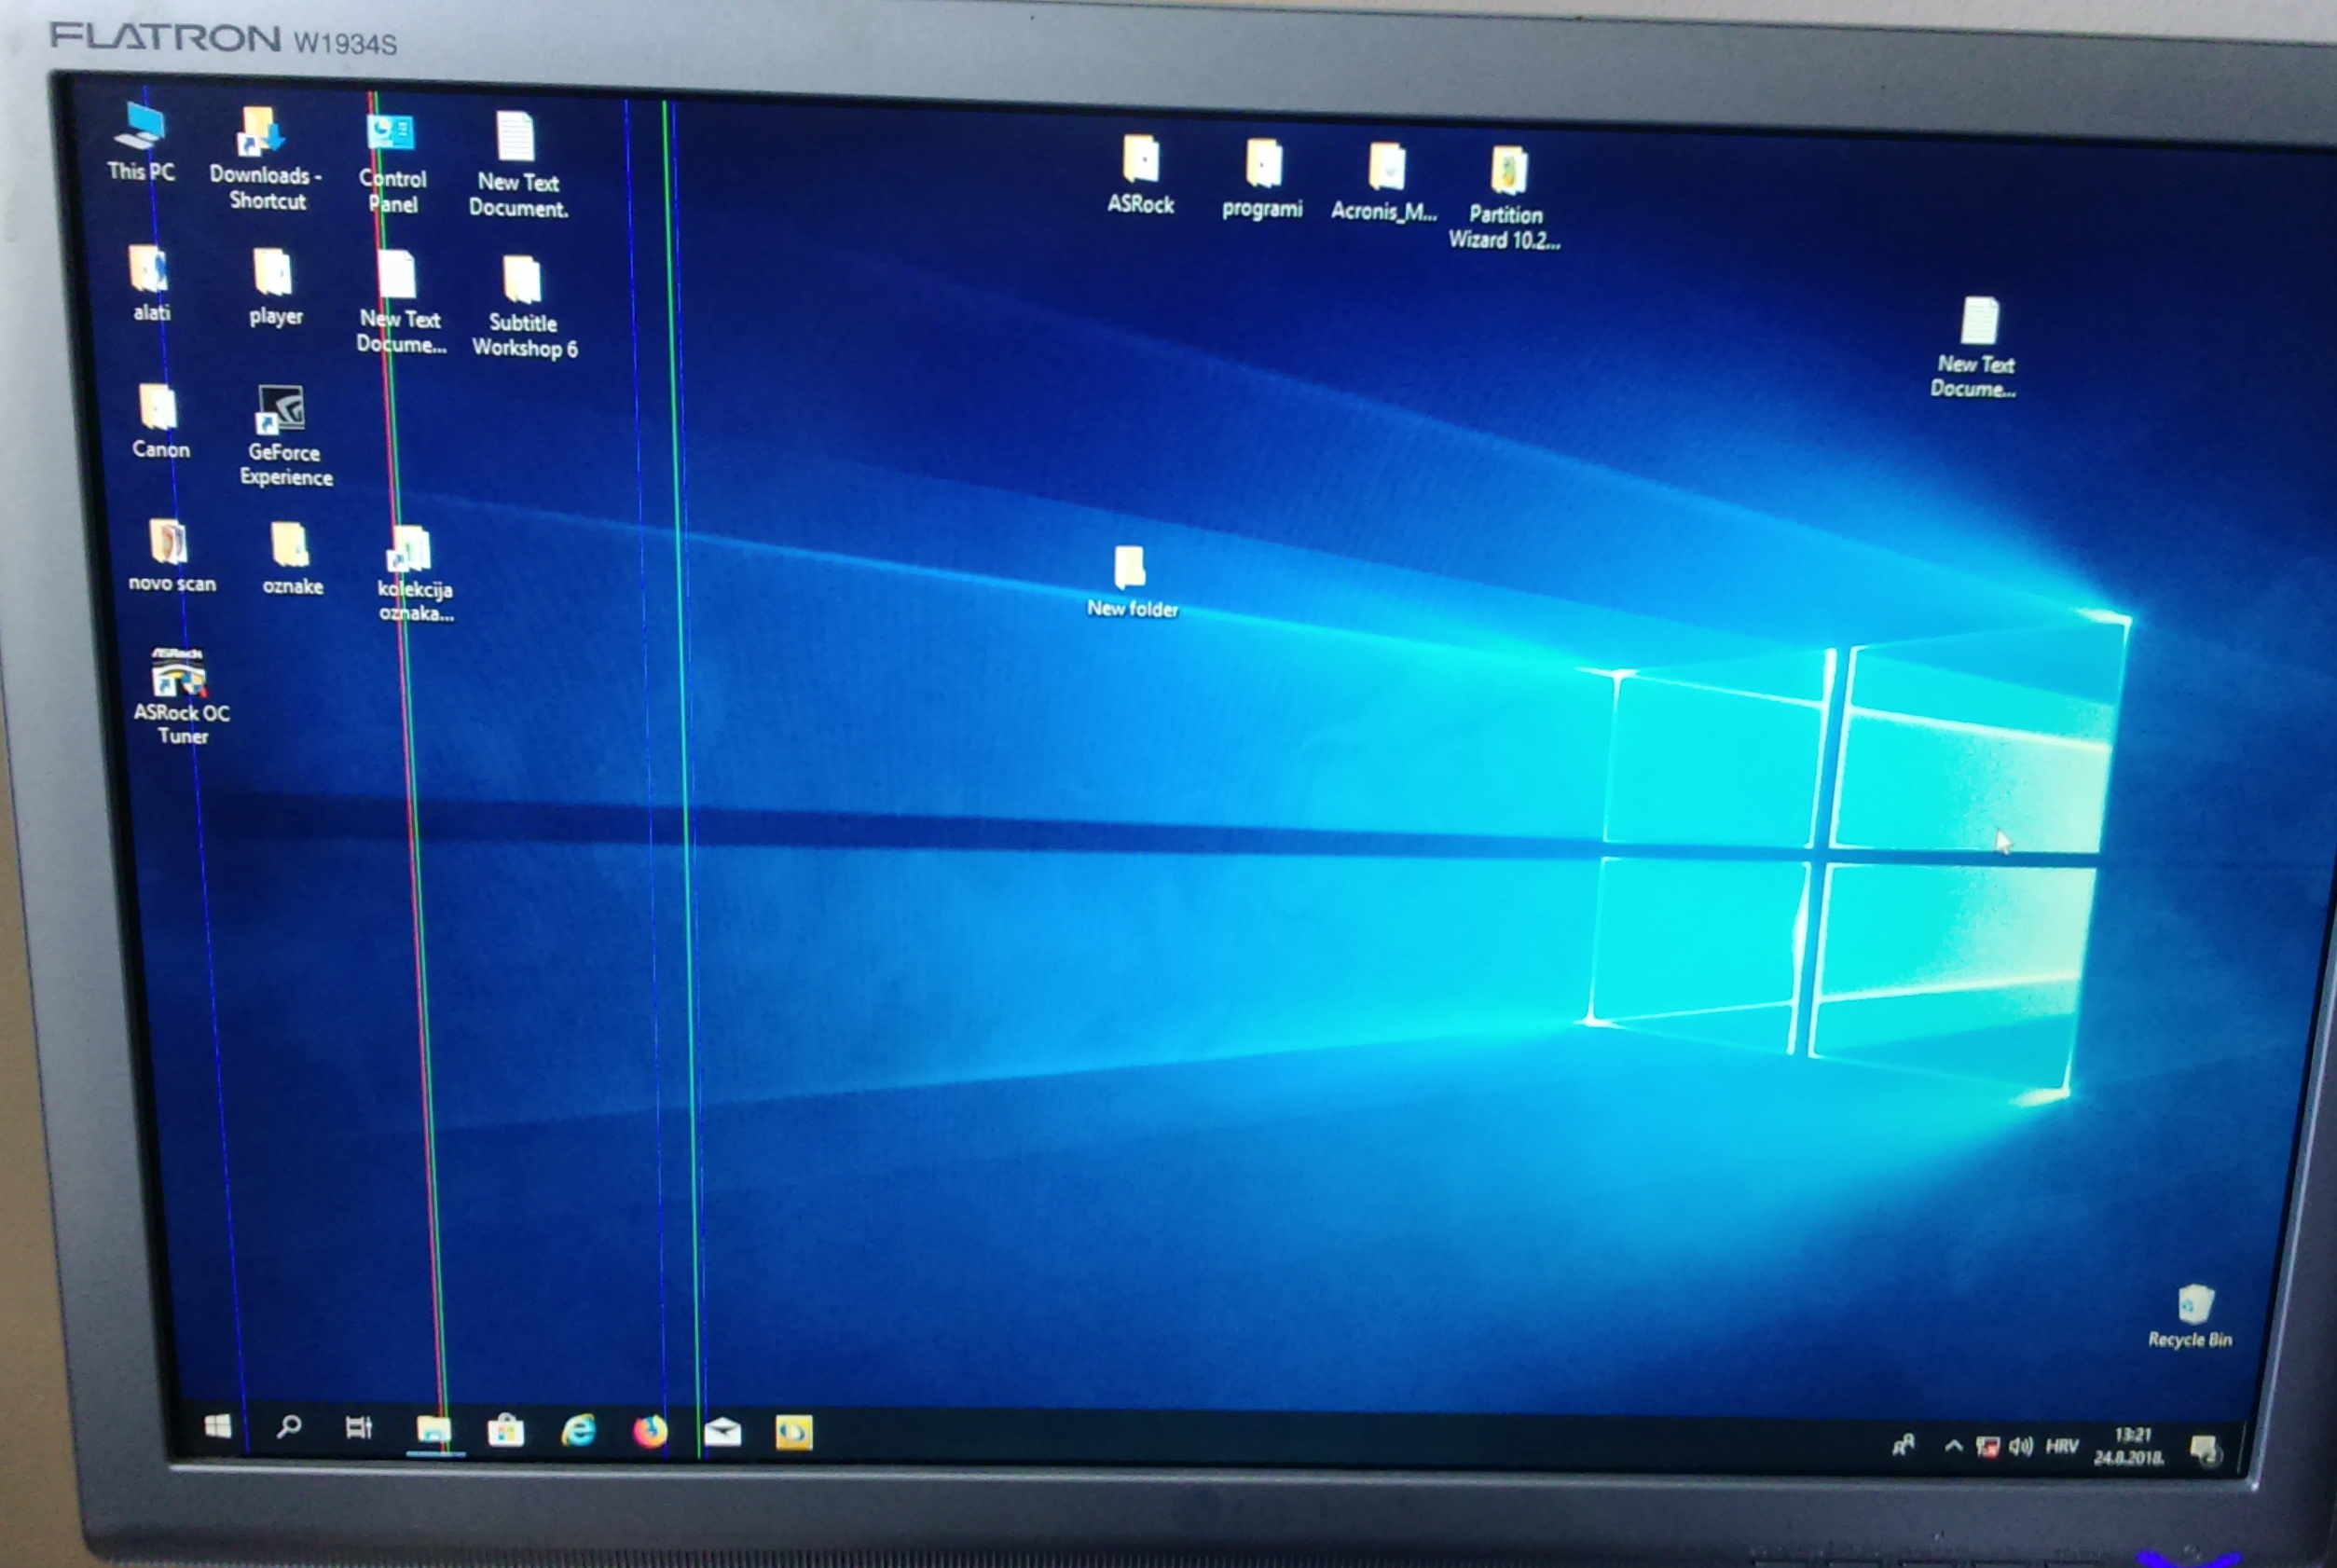Image resolution: width=2337 pixels, height=1568 pixels.
Task: Click the clock showing 13:21
Action: (x=2128, y=1447)
